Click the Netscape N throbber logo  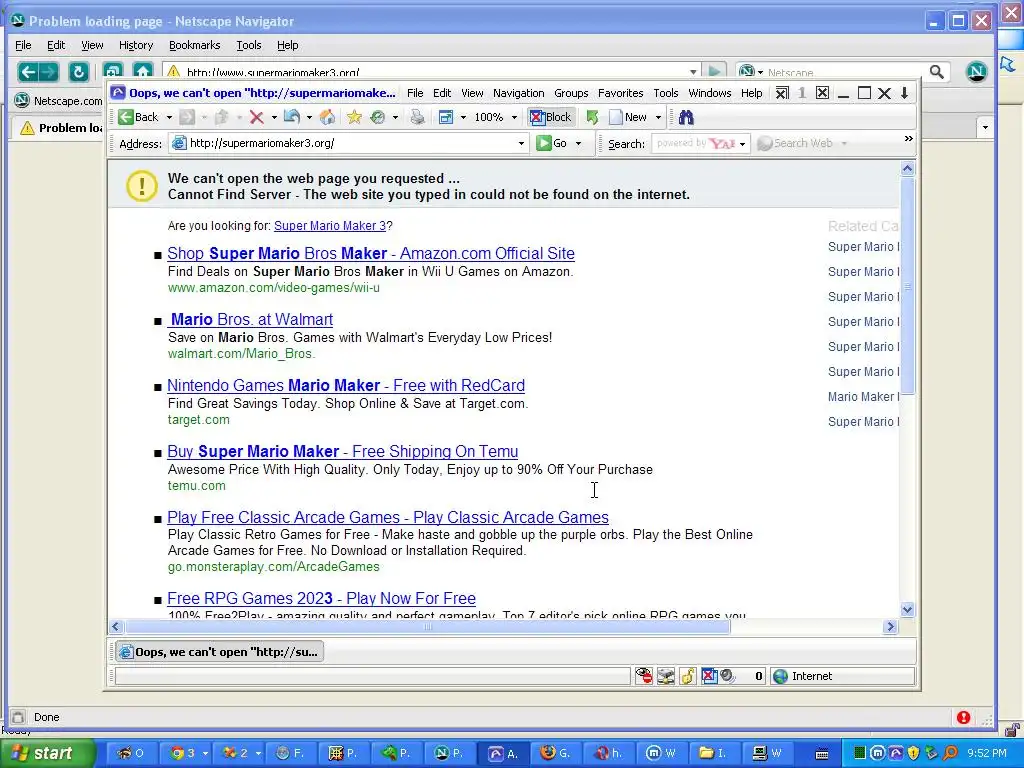pyautogui.click(x=976, y=71)
